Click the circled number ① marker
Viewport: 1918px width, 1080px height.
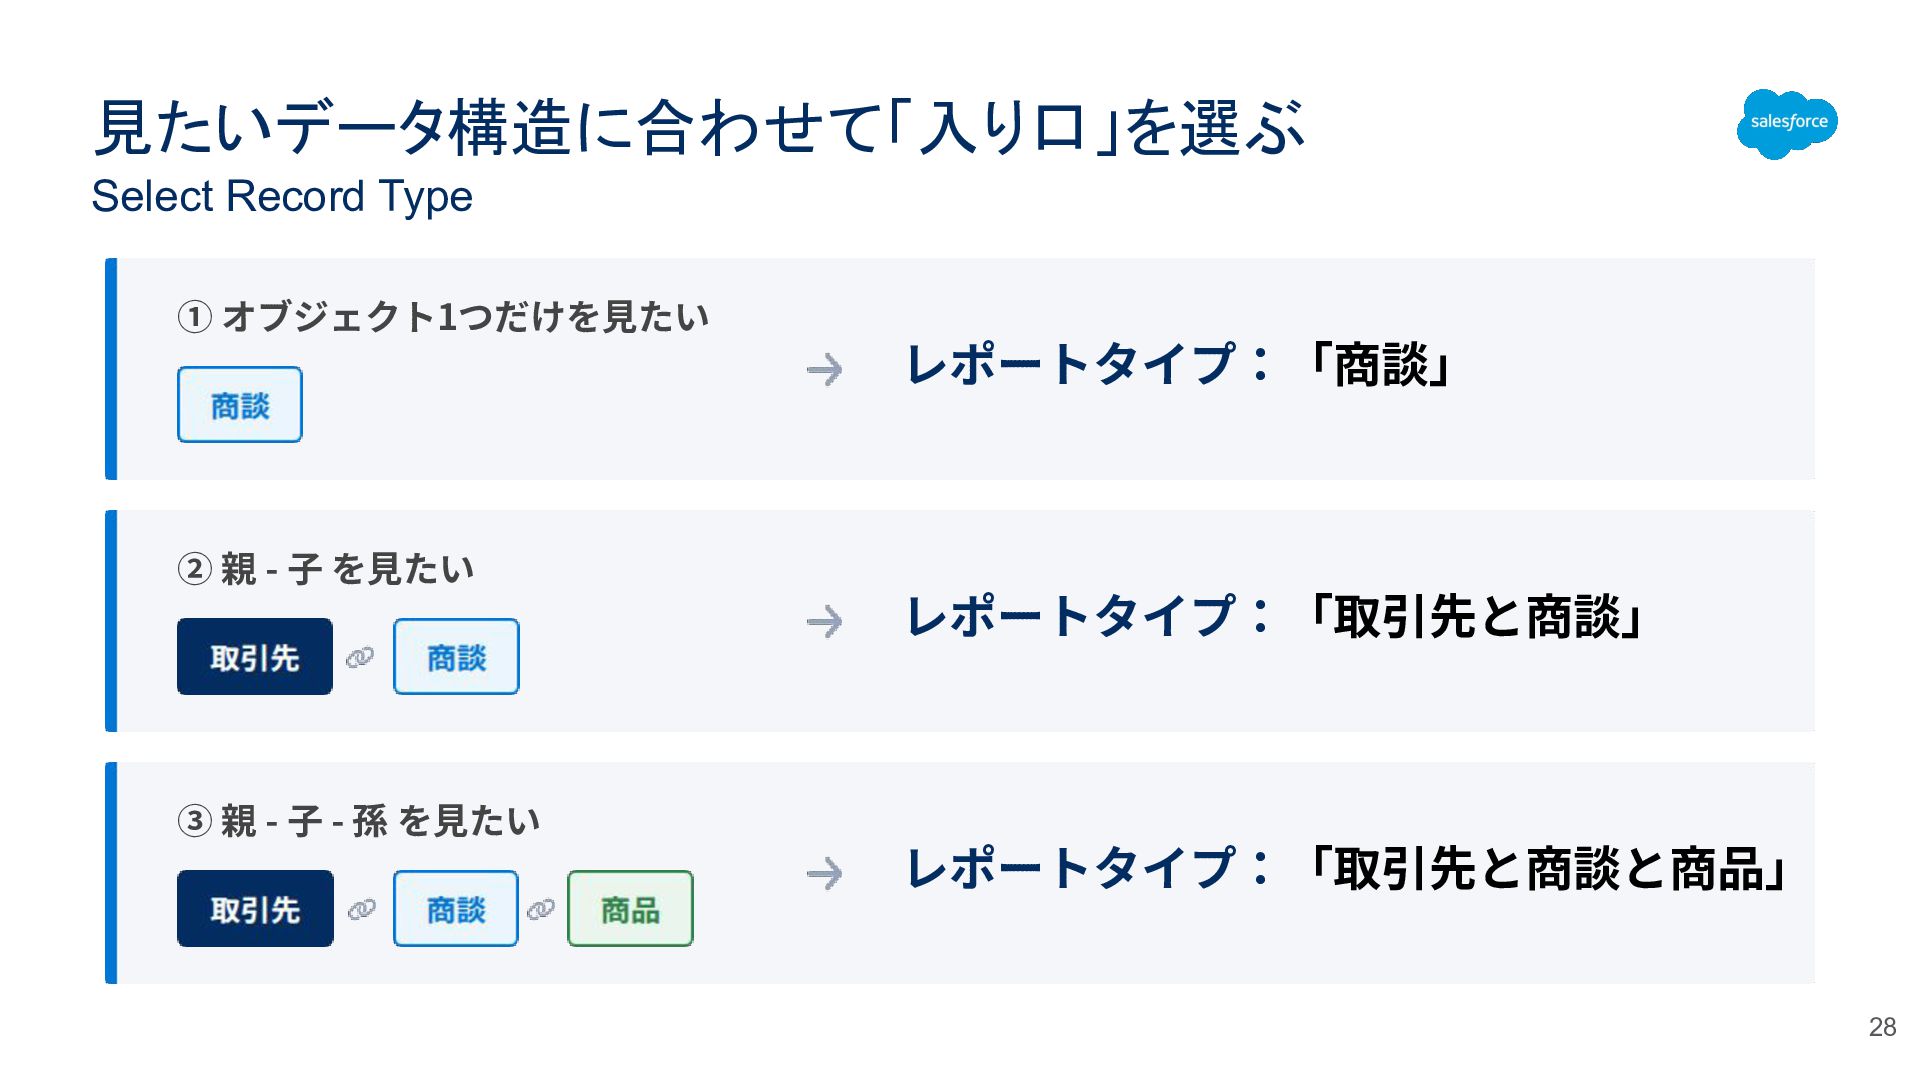(194, 317)
